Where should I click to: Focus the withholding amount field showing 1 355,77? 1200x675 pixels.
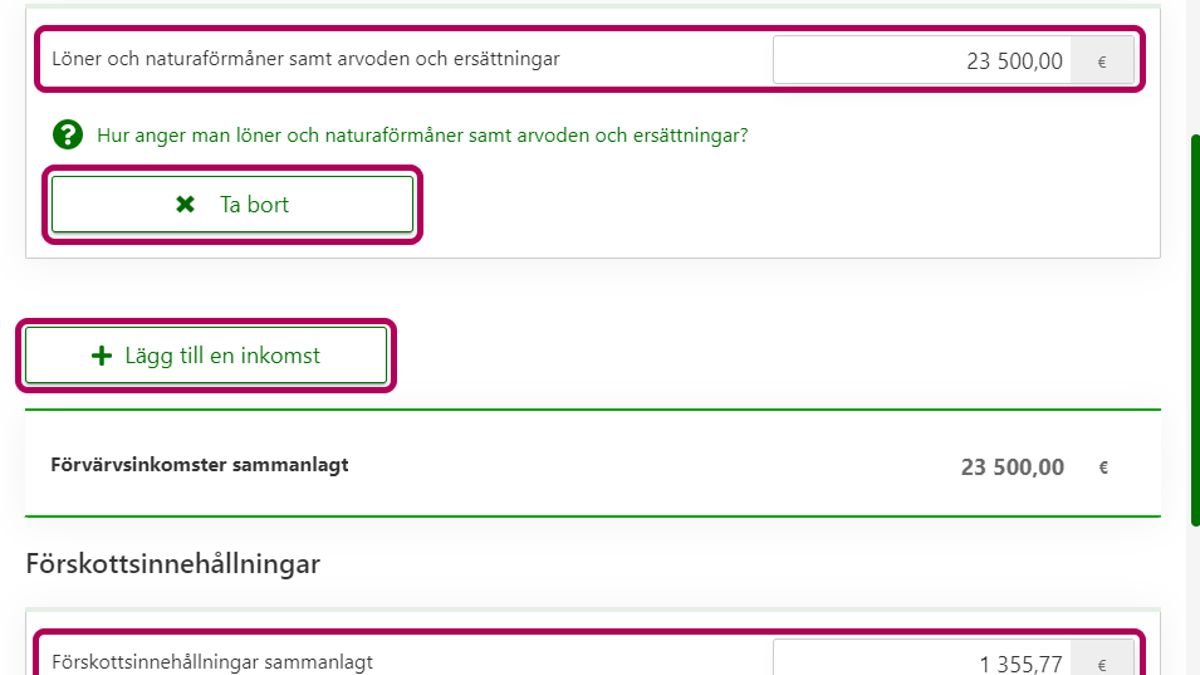click(921, 662)
